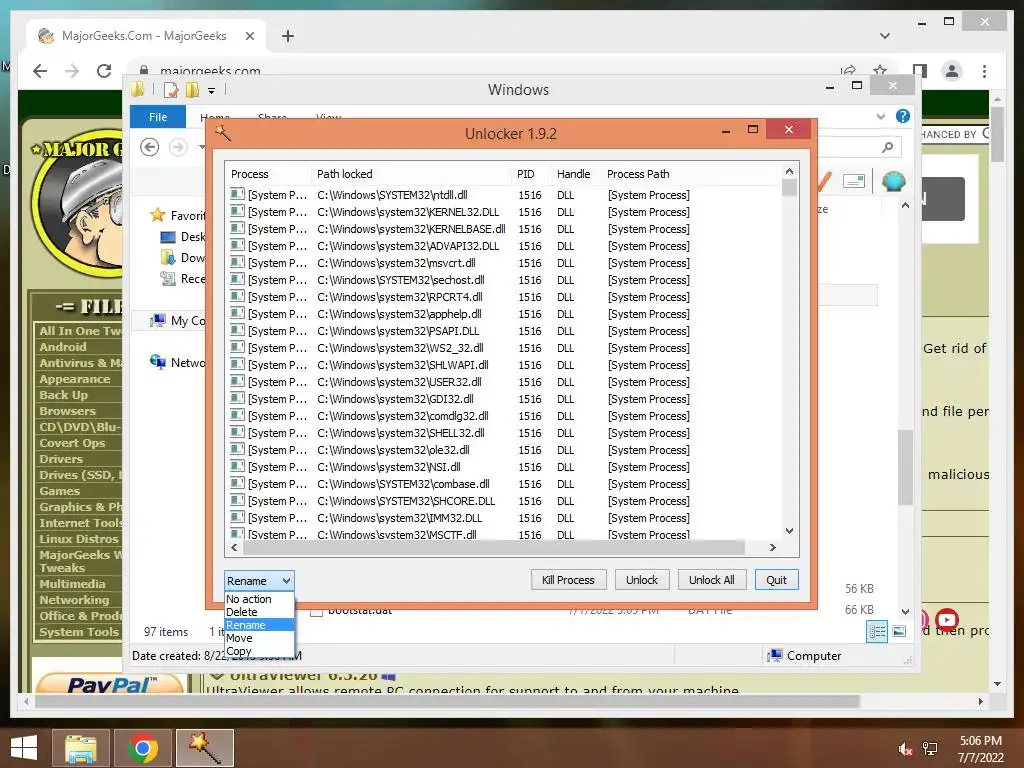Select C:\Windows\system32\USER32.dll path
The height and width of the screenshot is (768, 1024).
click(399, 382)
